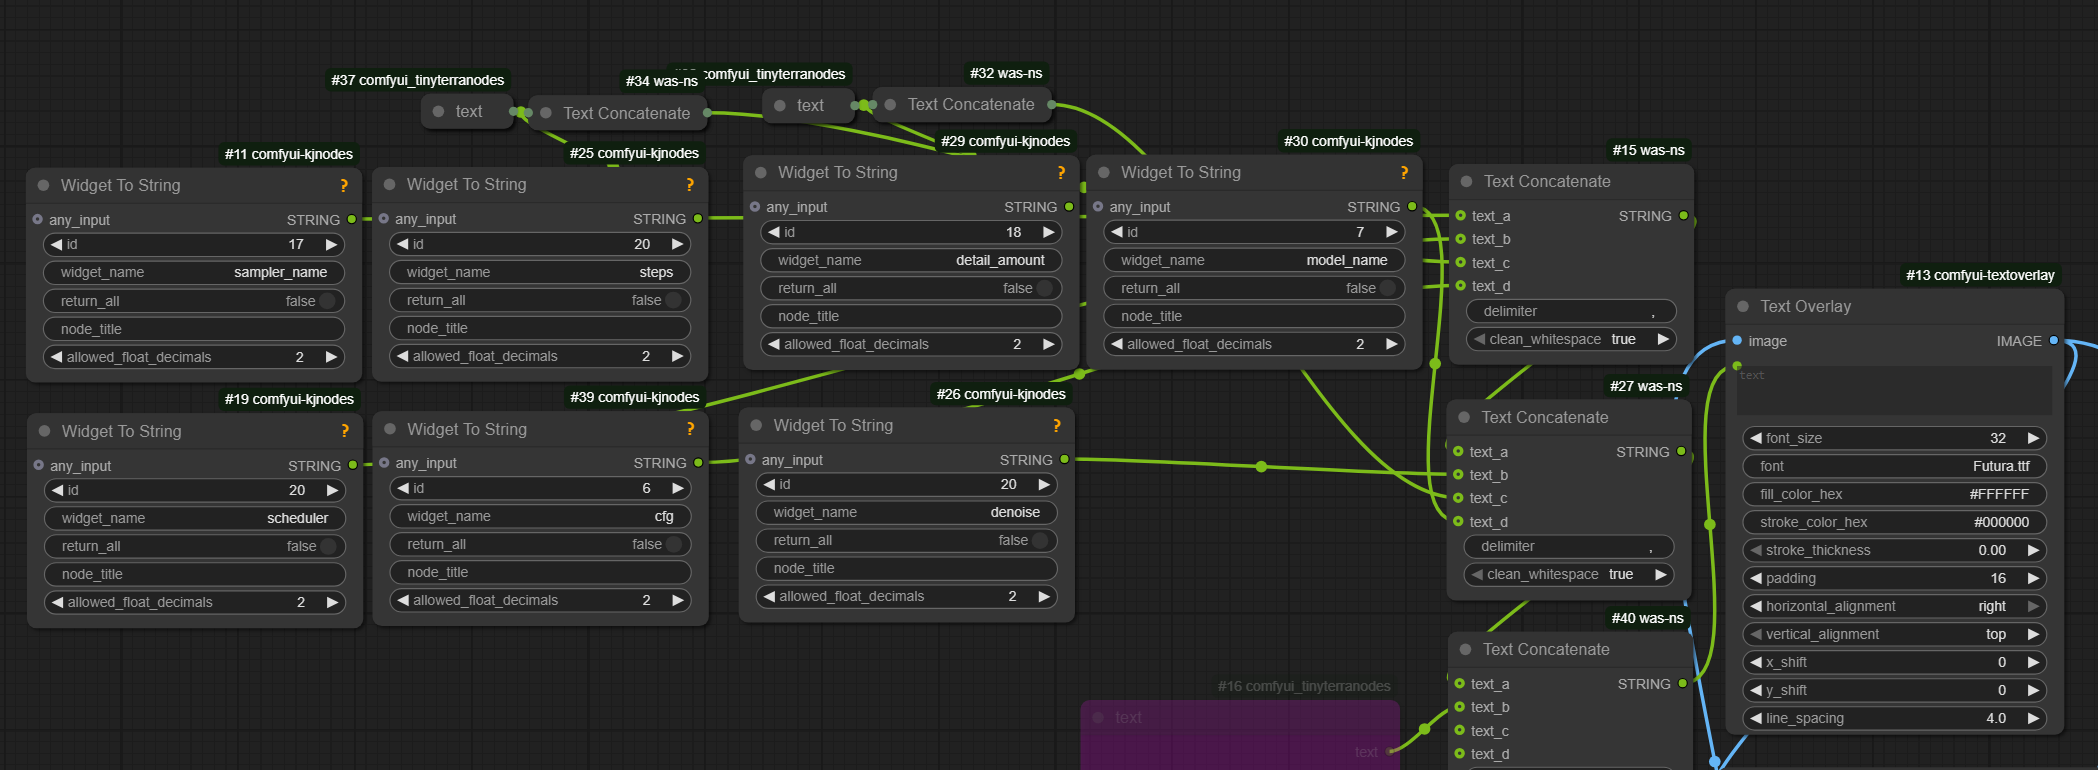Collapse Text Concatenate node #40 via title dot
This screenshot has height=770, width=2098.
[1465, 649]
